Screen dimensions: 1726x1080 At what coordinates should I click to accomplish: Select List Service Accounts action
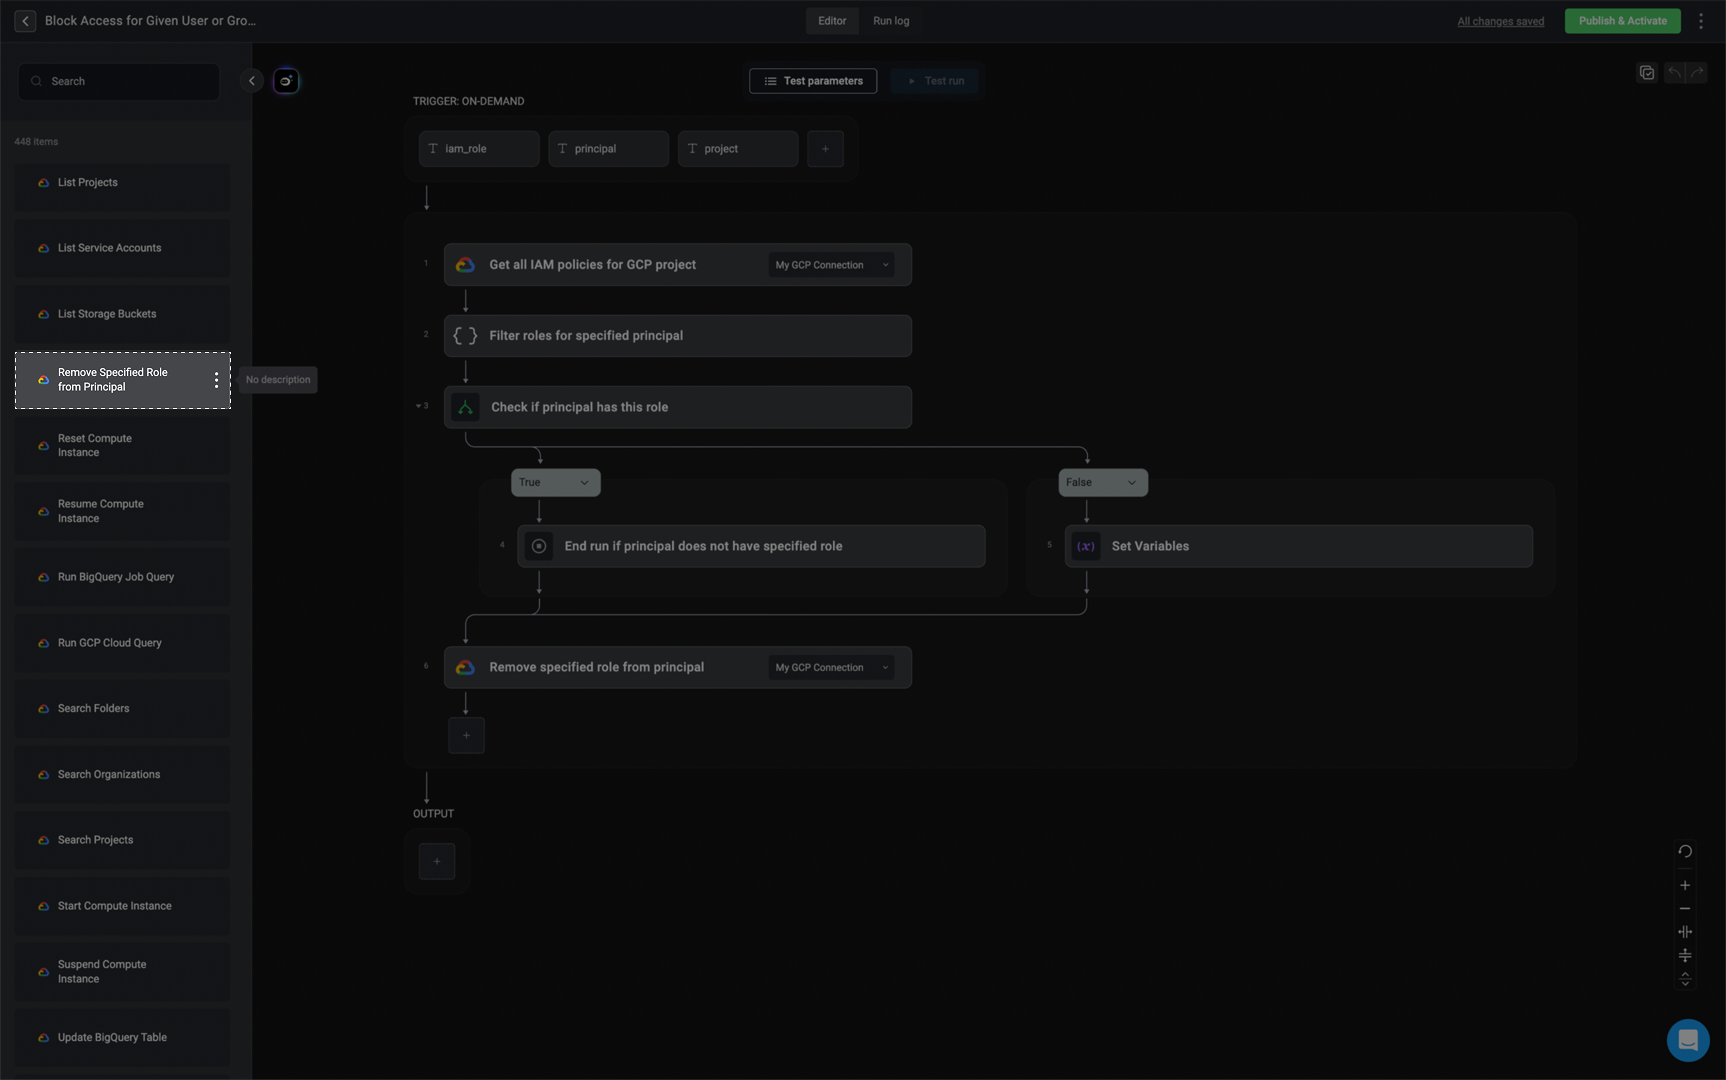[x=122, y=248]
